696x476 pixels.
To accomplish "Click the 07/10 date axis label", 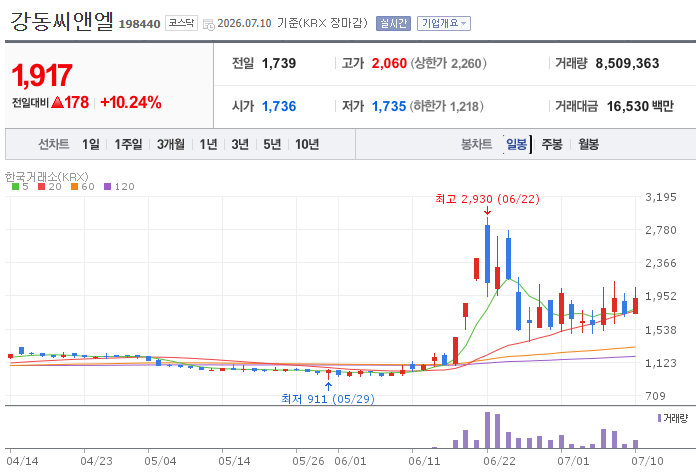I will (647, 461).
